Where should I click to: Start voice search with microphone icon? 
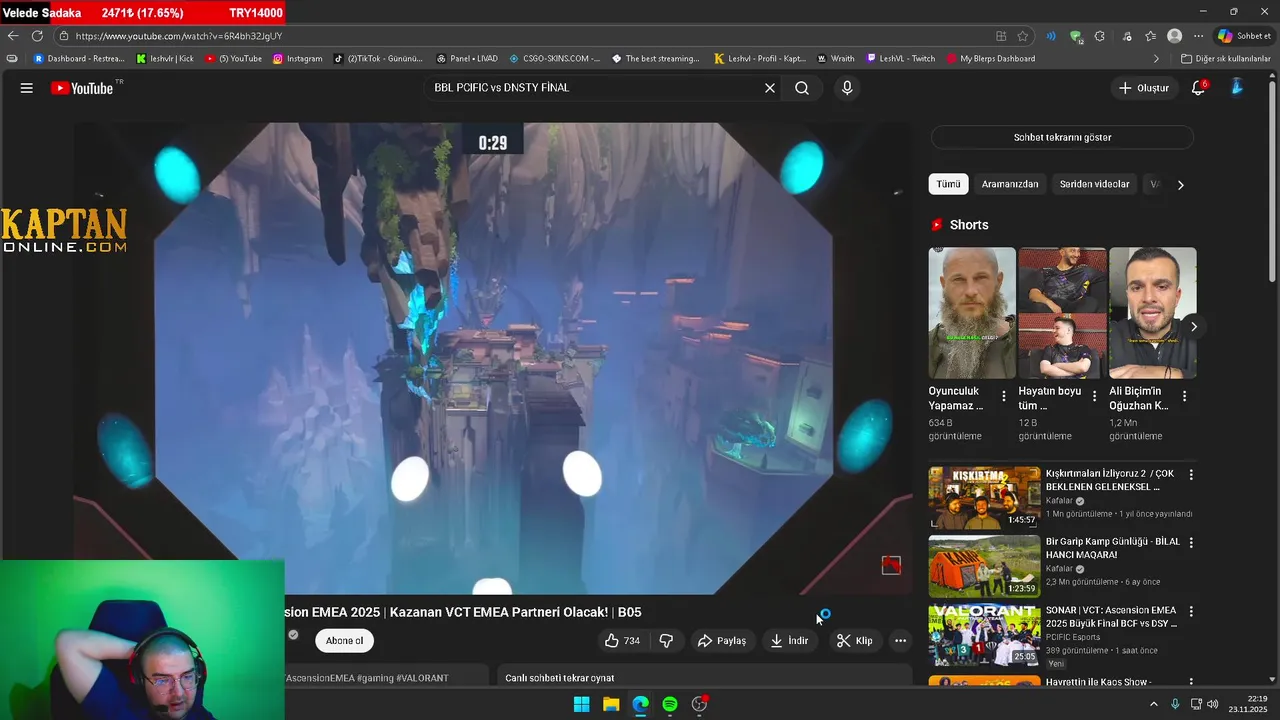pos(847,88)
